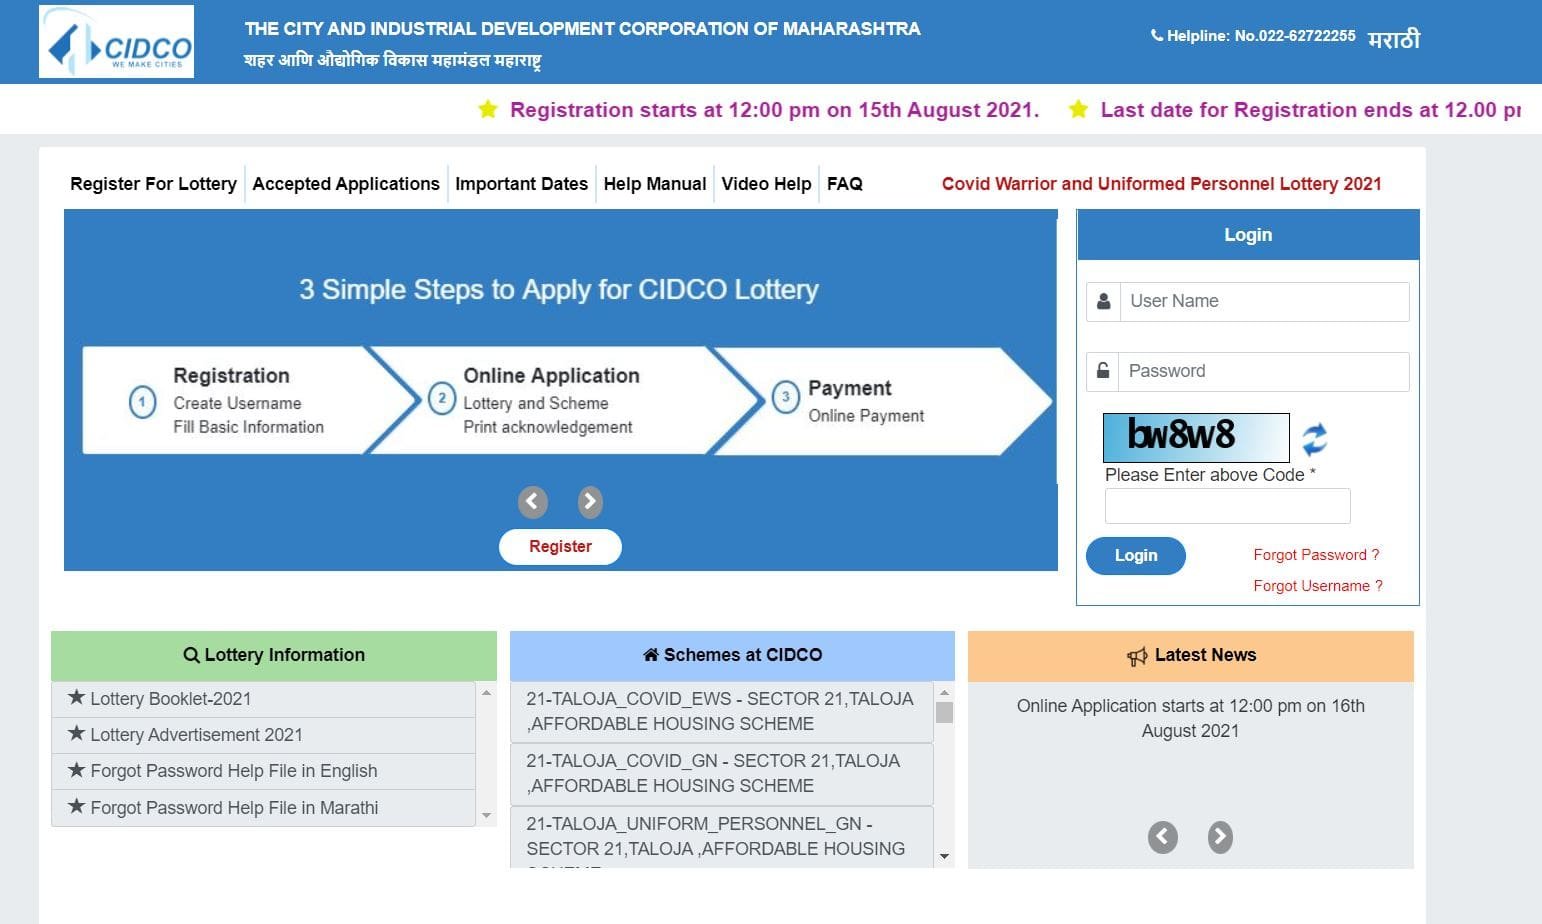Refresh the captcha code icon
This screenshot has width=1542, height=924.
click(1314, 438)
